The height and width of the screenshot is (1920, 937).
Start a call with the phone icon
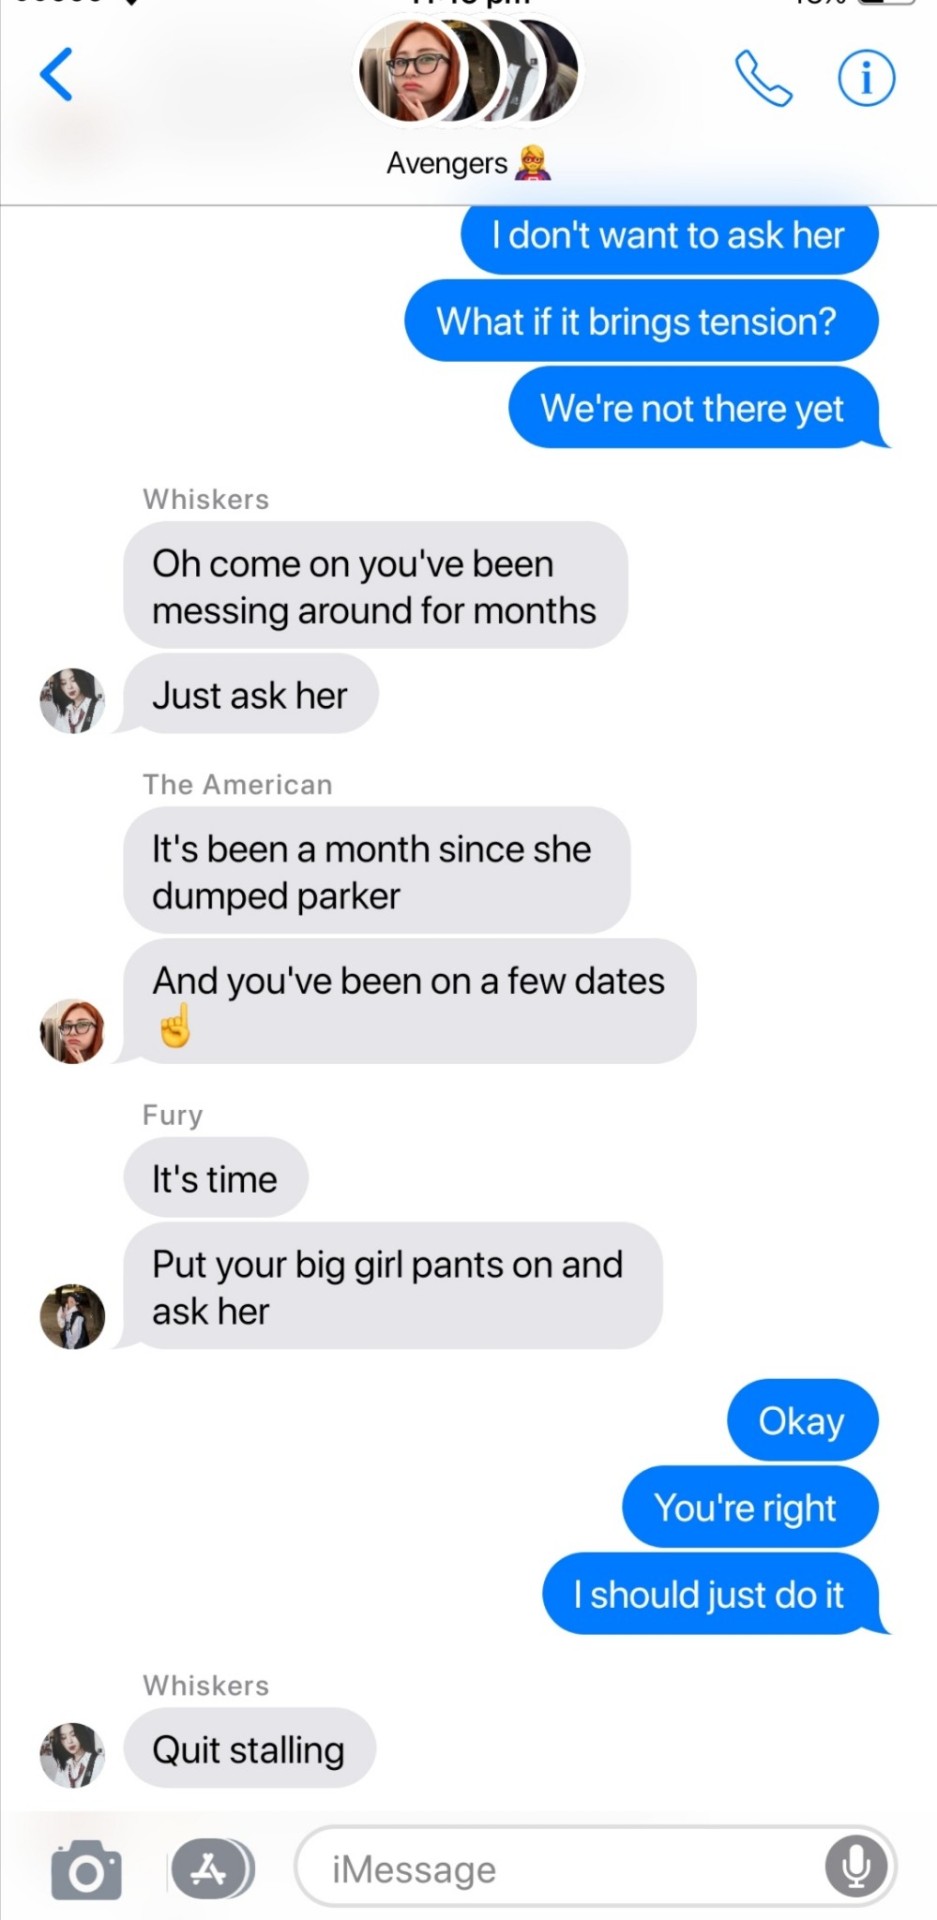coord(763,78)
